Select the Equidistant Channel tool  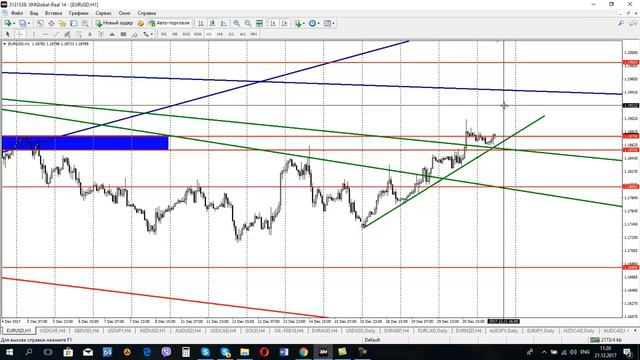(x=68, y=34)
